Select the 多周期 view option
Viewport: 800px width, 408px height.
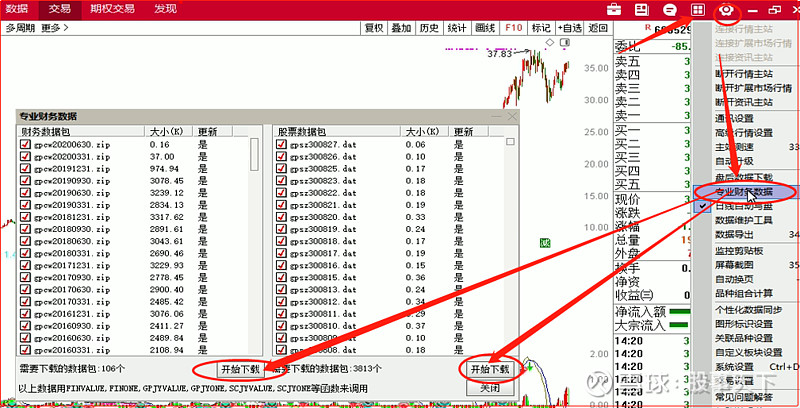(x=20, y=28)
